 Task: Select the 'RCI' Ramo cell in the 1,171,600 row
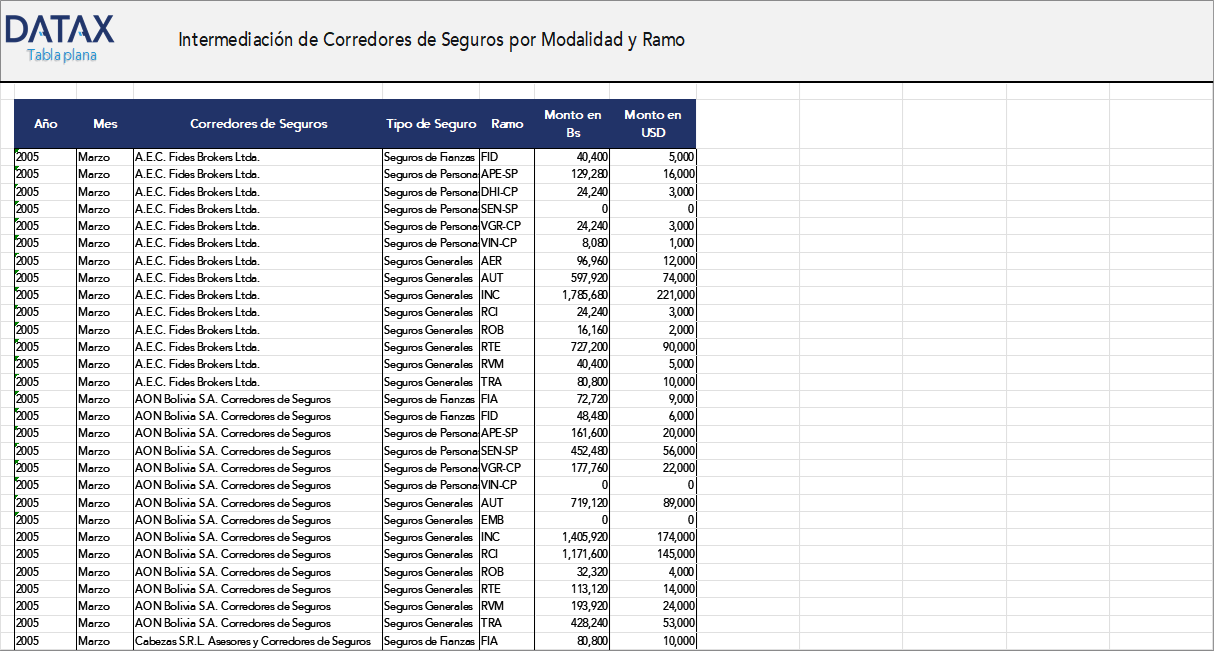[x=507, y=554]
